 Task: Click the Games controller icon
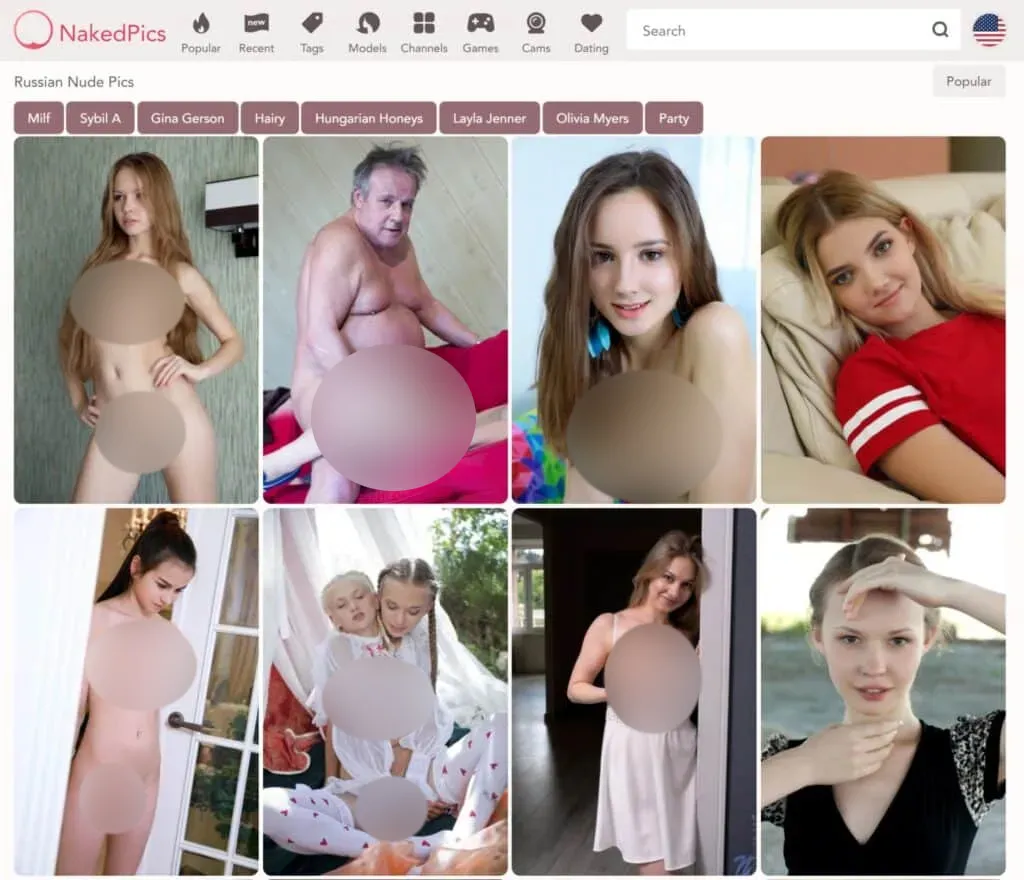[x=480, y=23]
